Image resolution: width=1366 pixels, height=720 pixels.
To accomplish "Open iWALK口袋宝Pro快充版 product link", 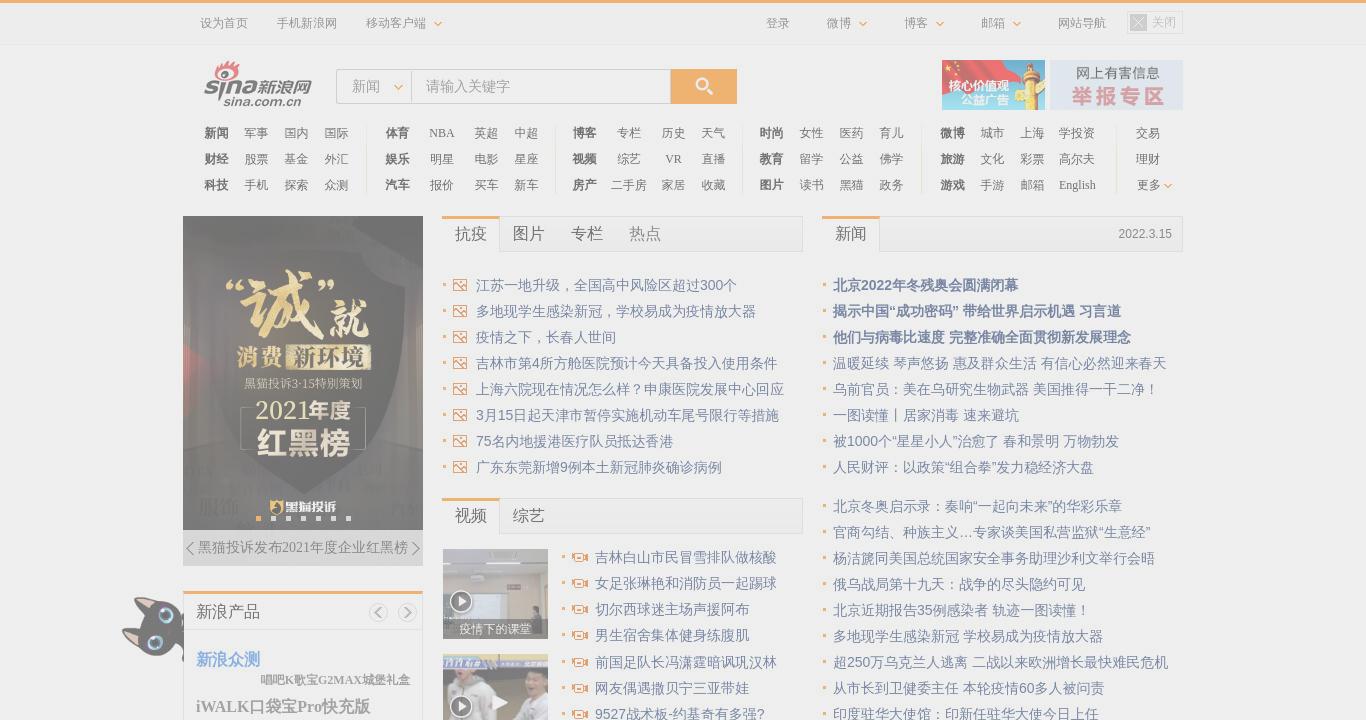I will click(283, 706).
